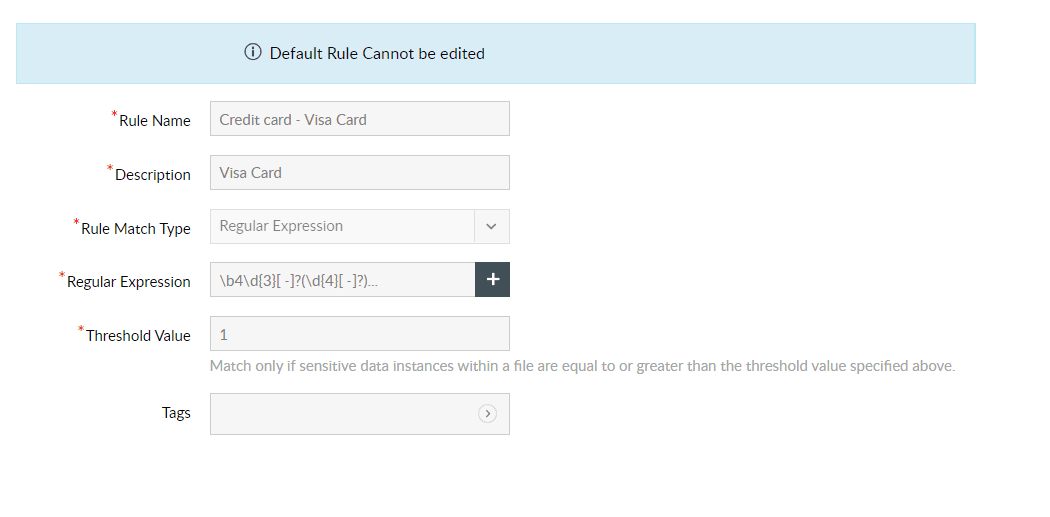Click the 'Rule Match Type' label
The width and height of the screenshot is (1050, 517).
pos(136,229)
